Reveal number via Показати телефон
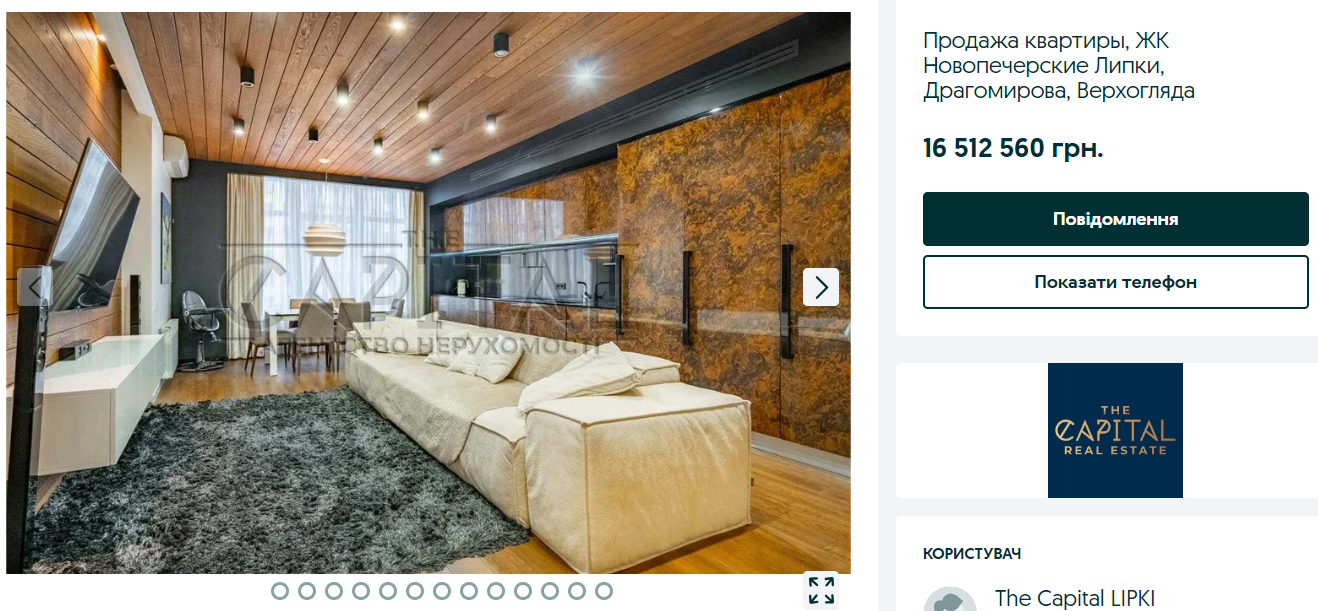Screen dimensions: 1318x611 point(1115,282)
